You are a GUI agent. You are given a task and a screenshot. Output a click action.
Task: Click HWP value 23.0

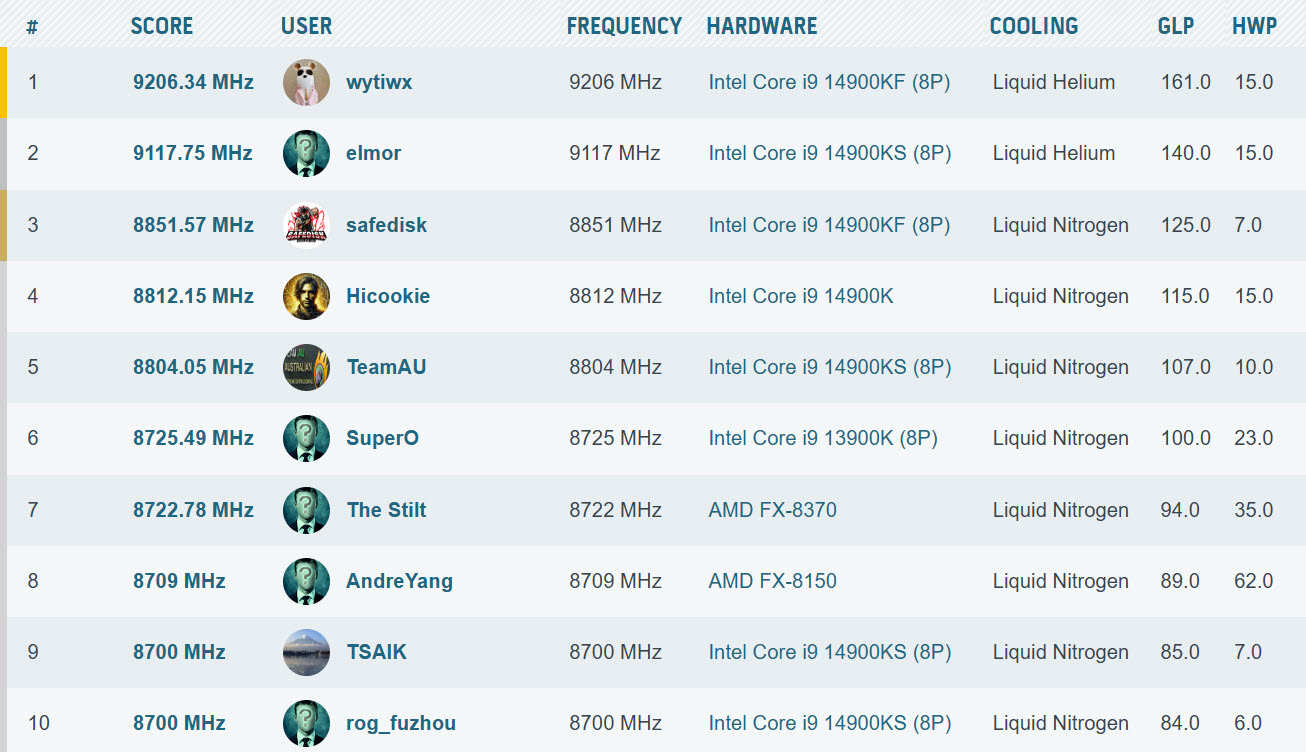point(1254,438)
